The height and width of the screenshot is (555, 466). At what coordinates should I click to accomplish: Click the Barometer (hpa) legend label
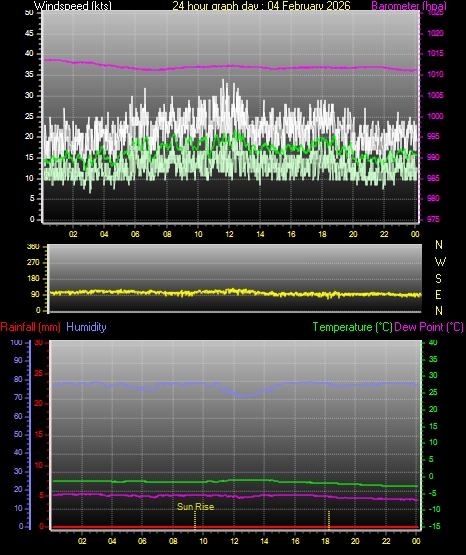[409, 6]
